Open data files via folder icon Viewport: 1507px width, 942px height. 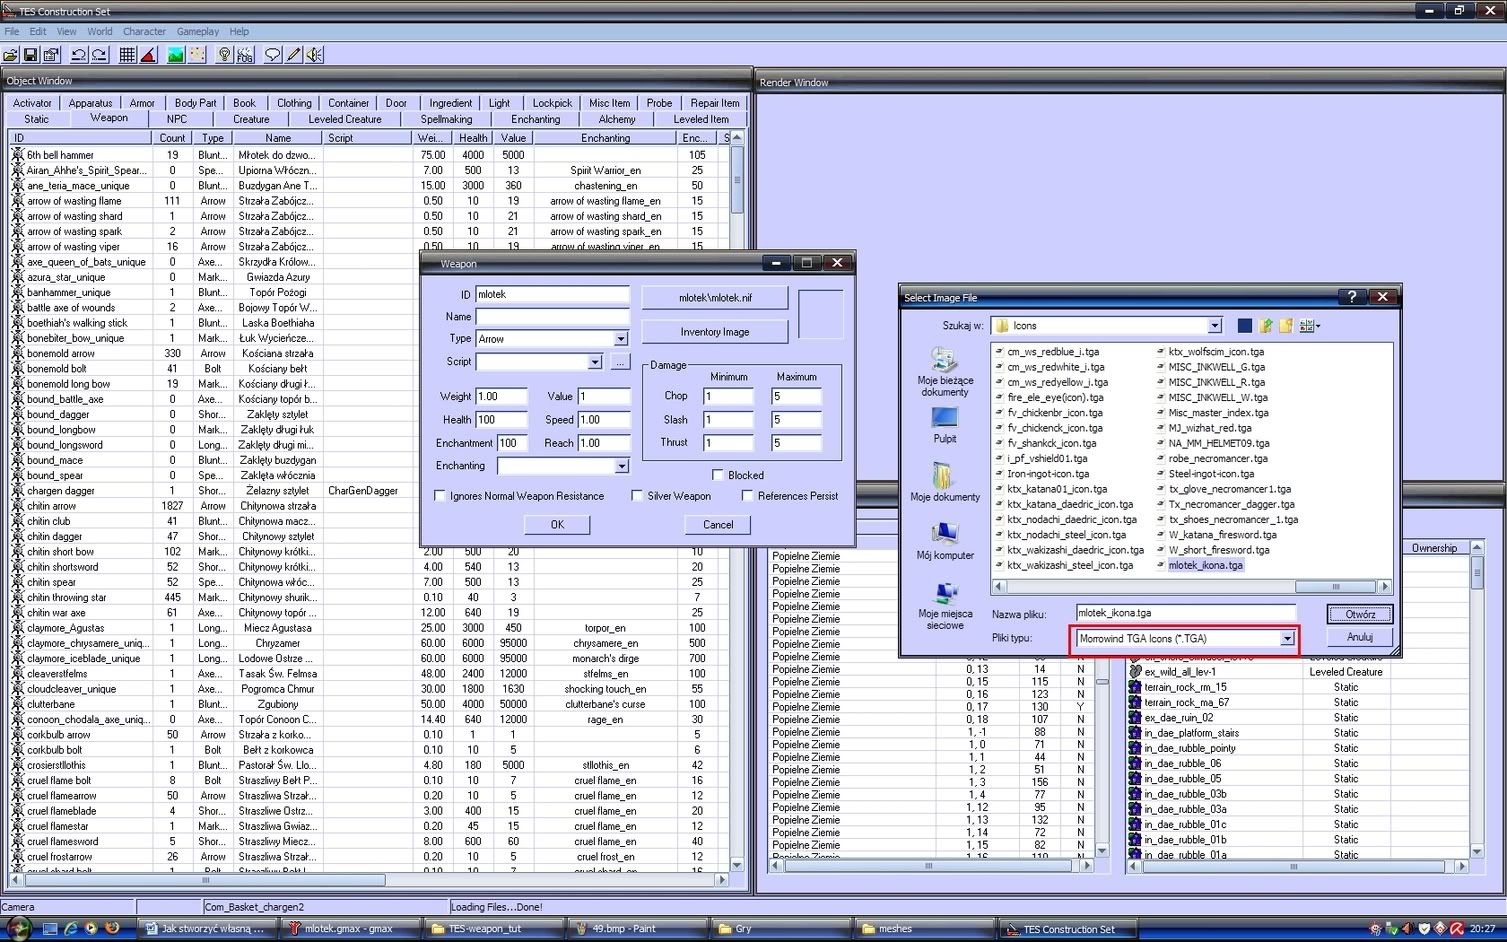11,55
